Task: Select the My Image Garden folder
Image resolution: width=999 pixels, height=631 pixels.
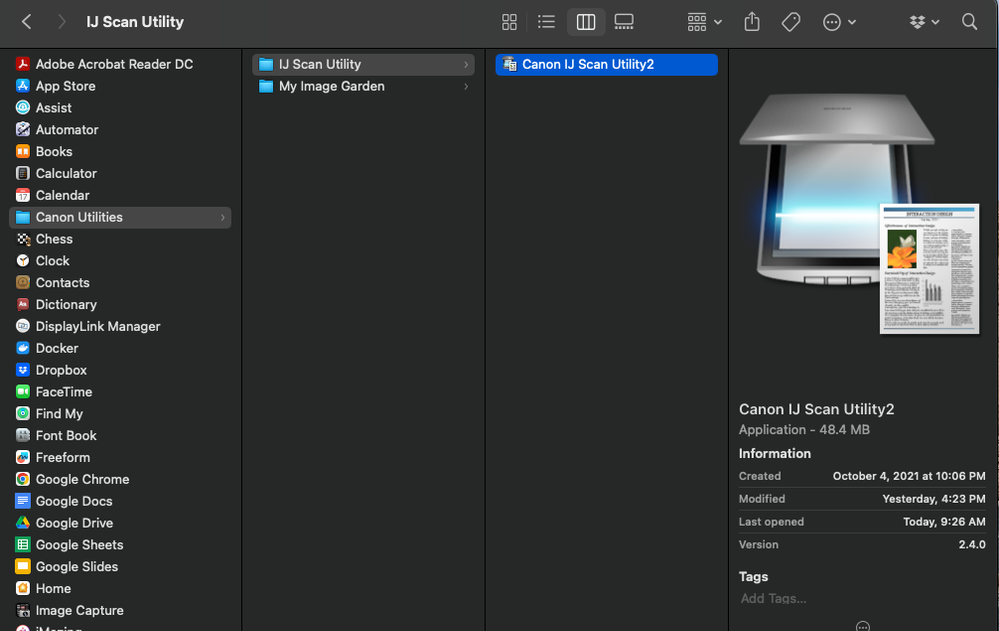Action: click(331, 86)
